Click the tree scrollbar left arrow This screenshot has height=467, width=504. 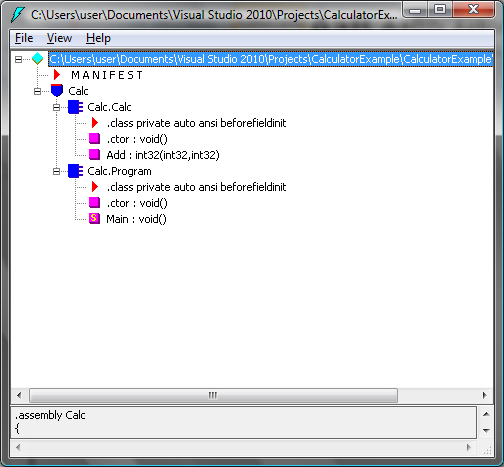19,396
